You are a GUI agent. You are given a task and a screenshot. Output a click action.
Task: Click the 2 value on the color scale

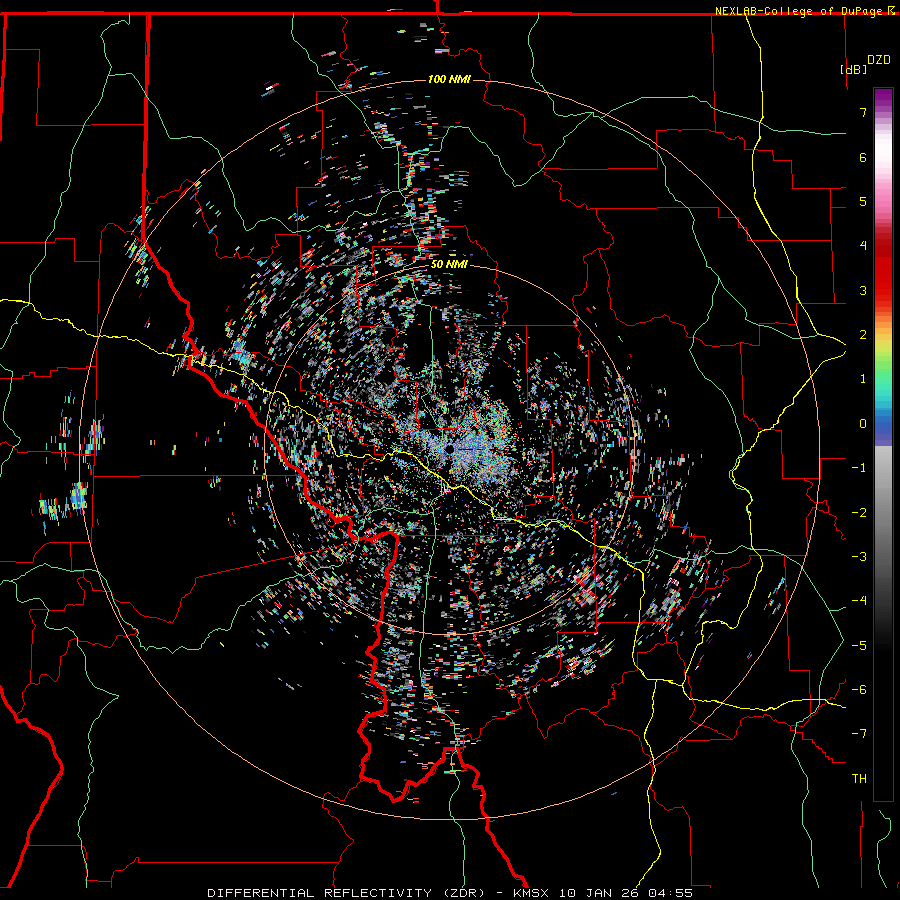point(863,335)
